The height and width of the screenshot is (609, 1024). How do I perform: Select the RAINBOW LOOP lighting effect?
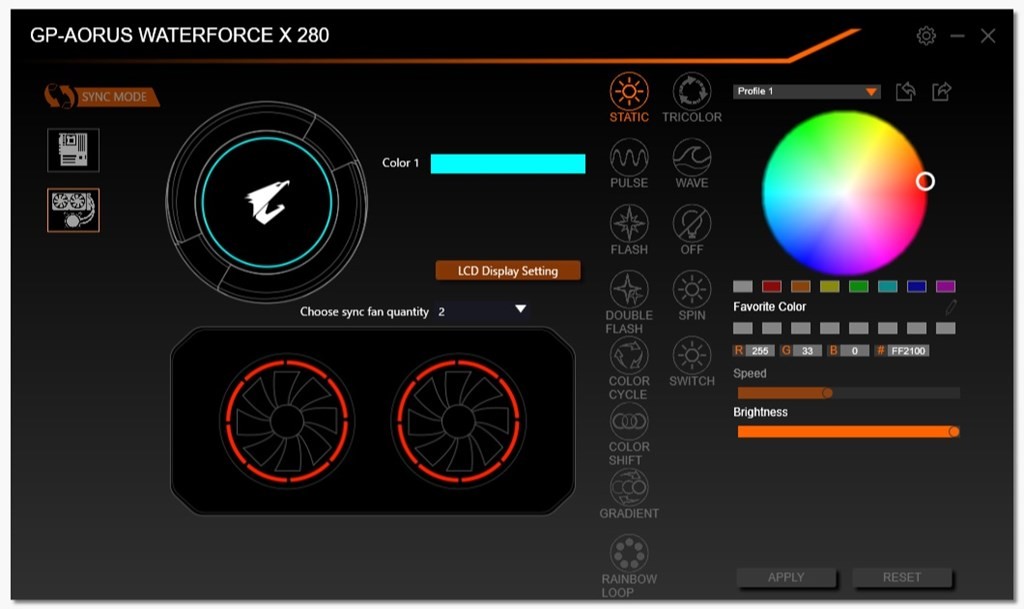(629, 553)
